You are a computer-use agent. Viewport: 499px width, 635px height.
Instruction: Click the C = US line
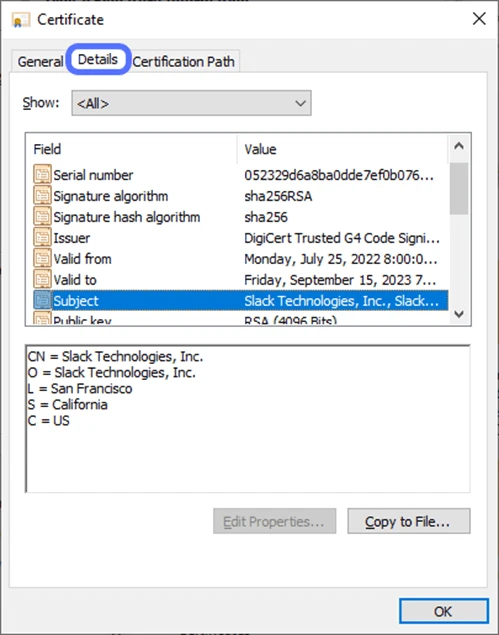point(49,421)
